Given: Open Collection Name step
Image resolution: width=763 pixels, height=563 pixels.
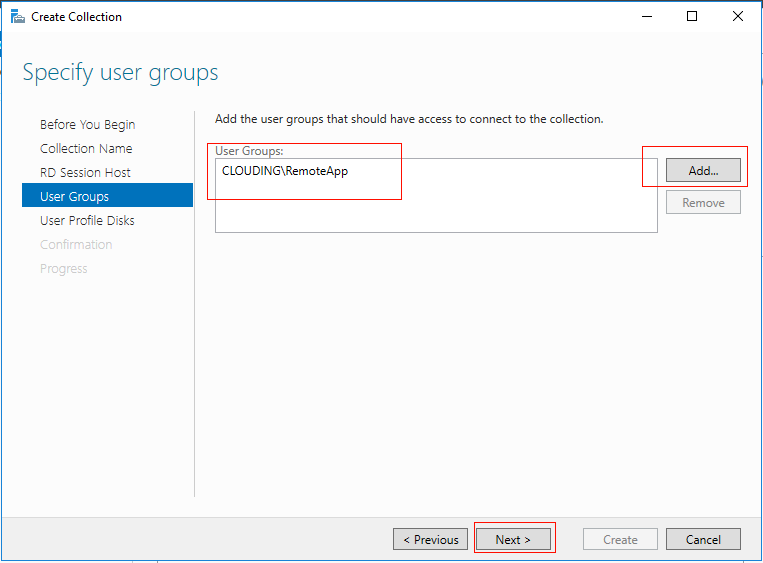Looking at the screenshot, I should click(x=86, y=148).
